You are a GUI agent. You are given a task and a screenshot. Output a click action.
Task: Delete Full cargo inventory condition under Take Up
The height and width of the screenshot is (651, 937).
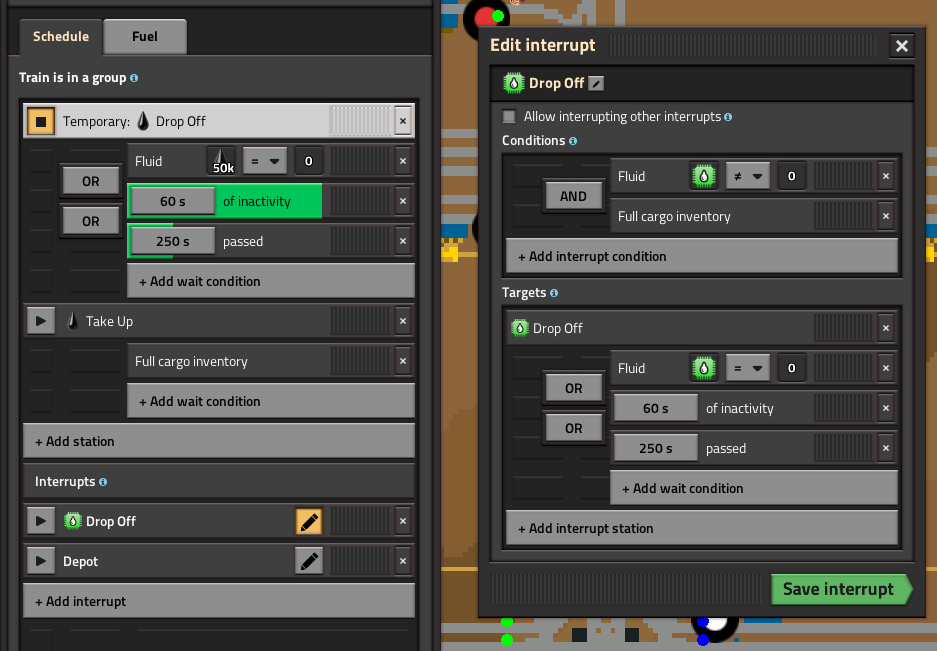(403, 361)
